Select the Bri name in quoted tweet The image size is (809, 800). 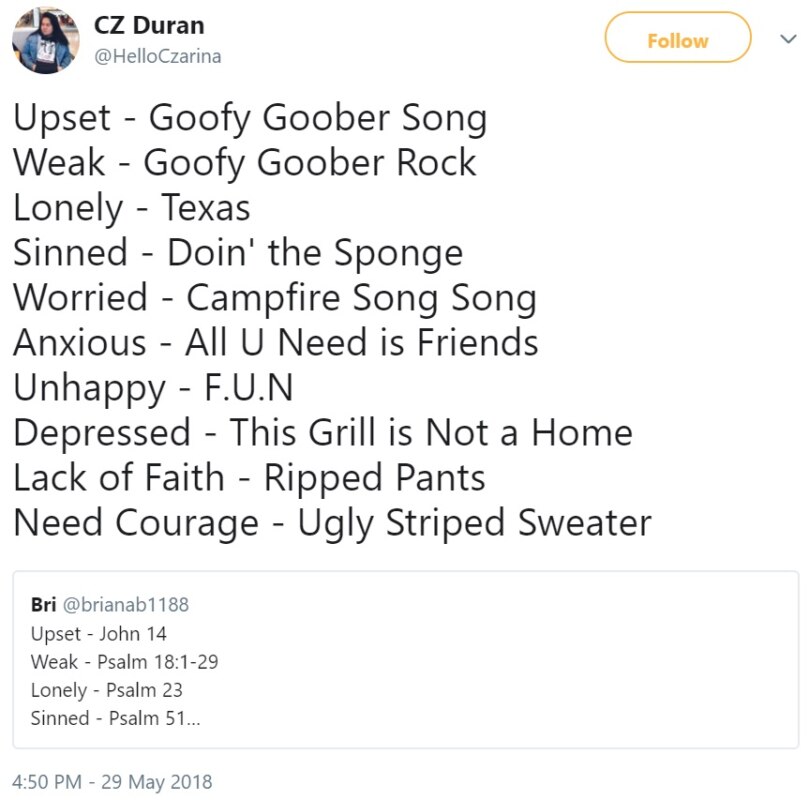click(x=43, y=605)
